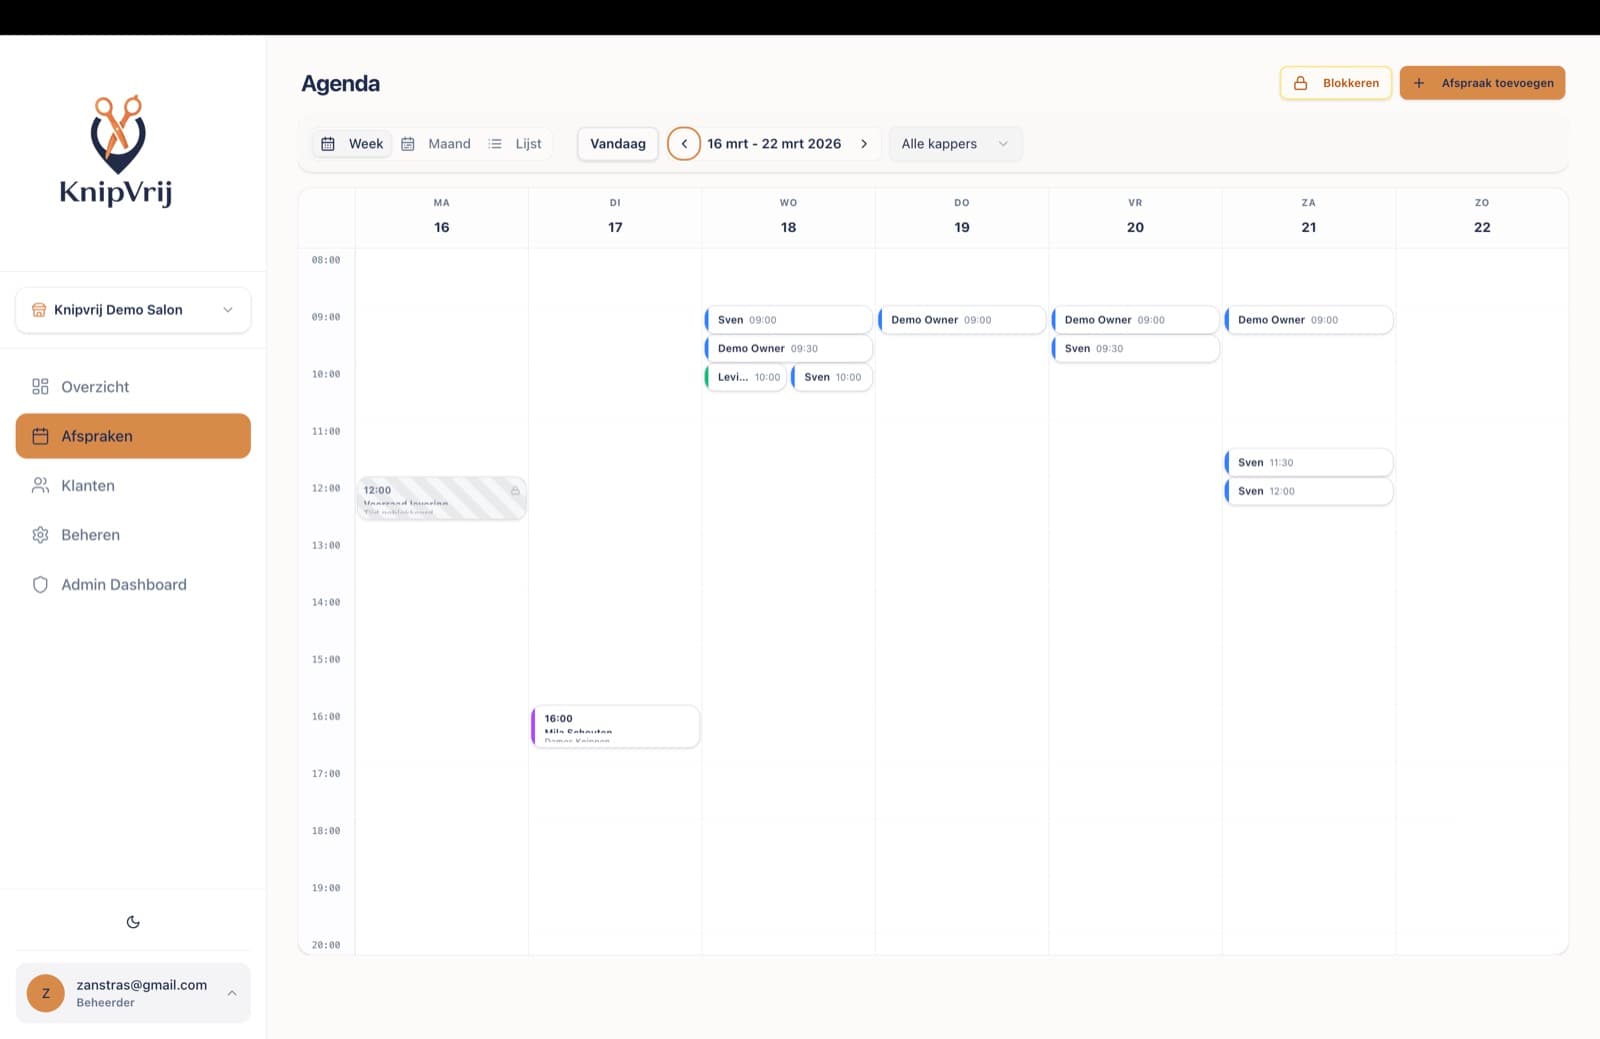Open Sven 12:00 appointment on Saturday
Viewport: 1600px width, 1039px height.
pos(1309,491)
